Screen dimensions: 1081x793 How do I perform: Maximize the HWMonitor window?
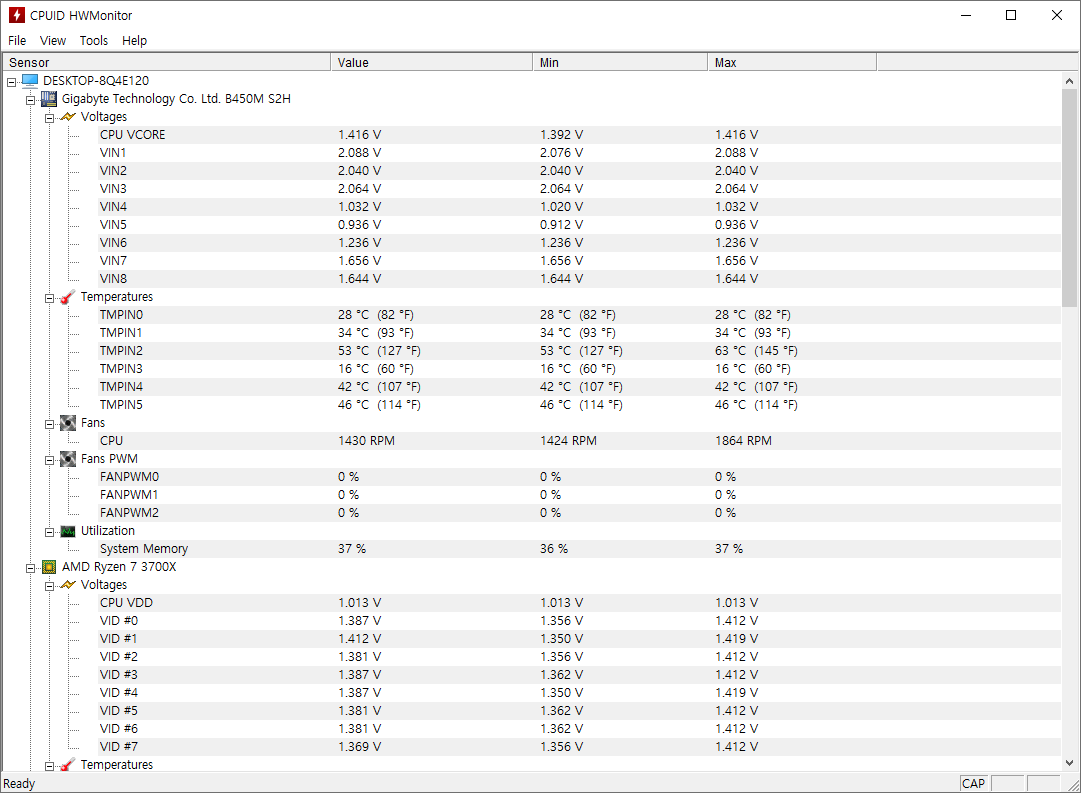pos(1011,15)
